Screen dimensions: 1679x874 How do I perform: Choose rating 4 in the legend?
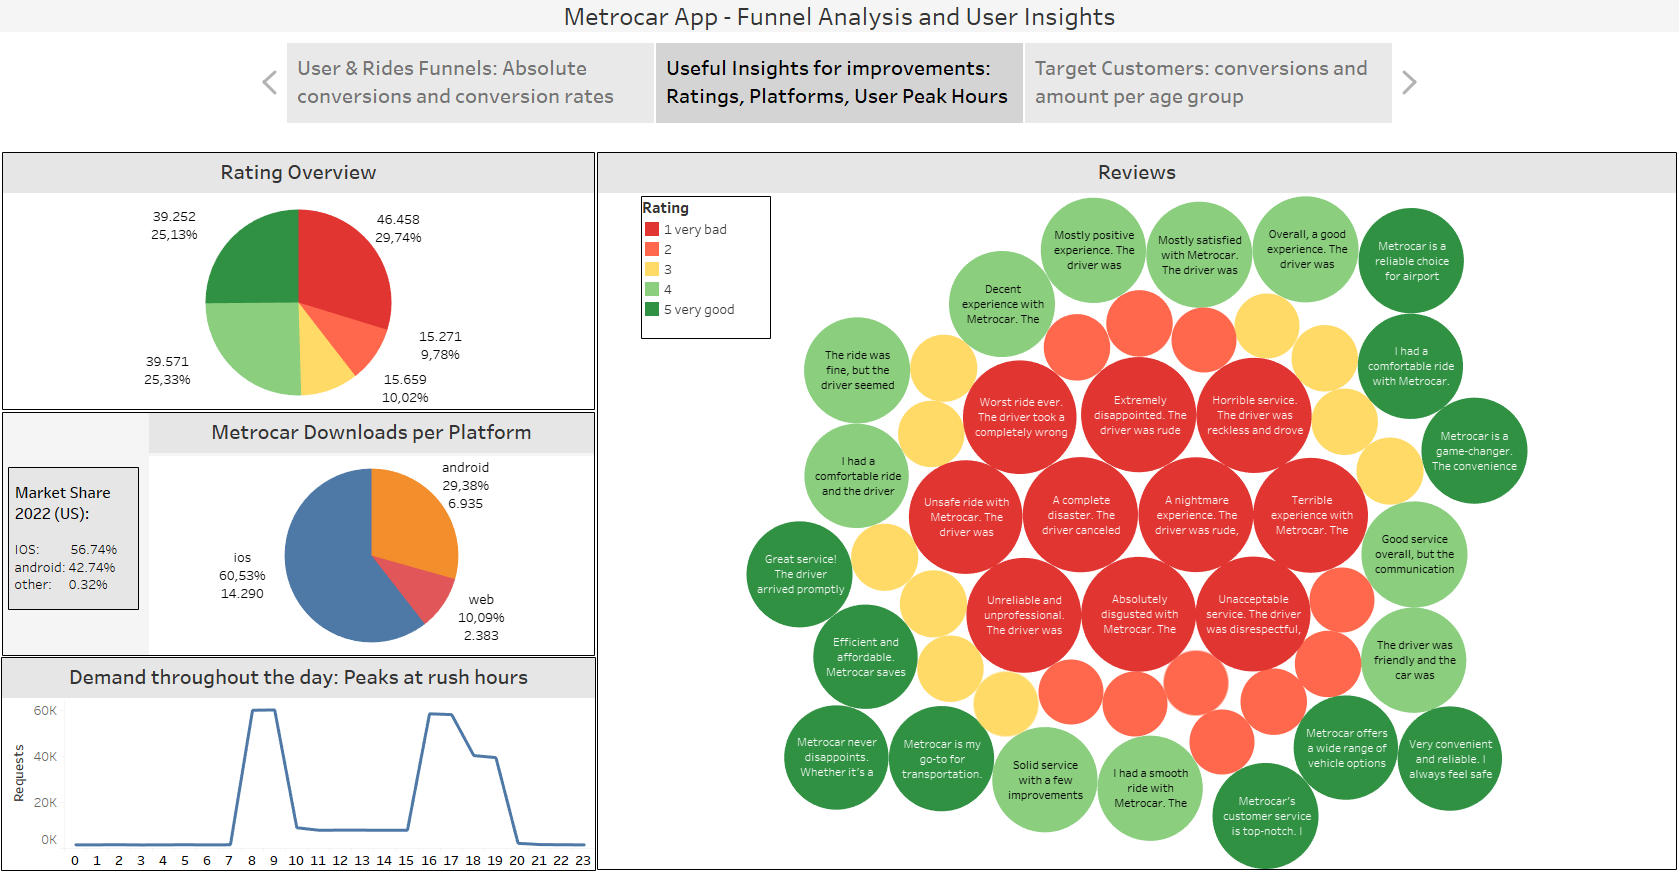click(x=652, y=290)
